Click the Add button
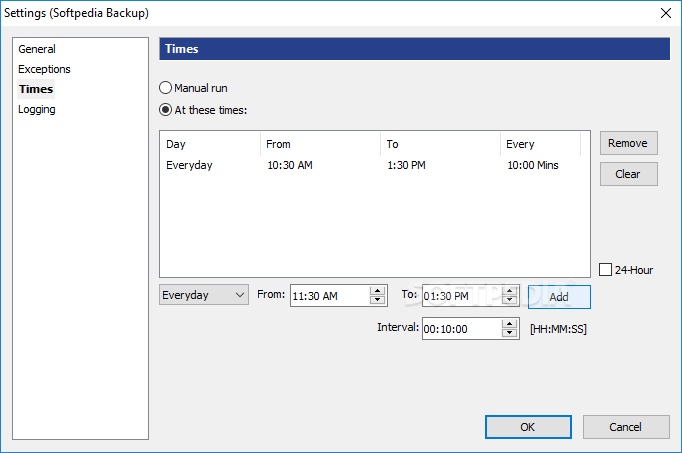The width and height of the screenshot is (682, 453). click(559, 297)
